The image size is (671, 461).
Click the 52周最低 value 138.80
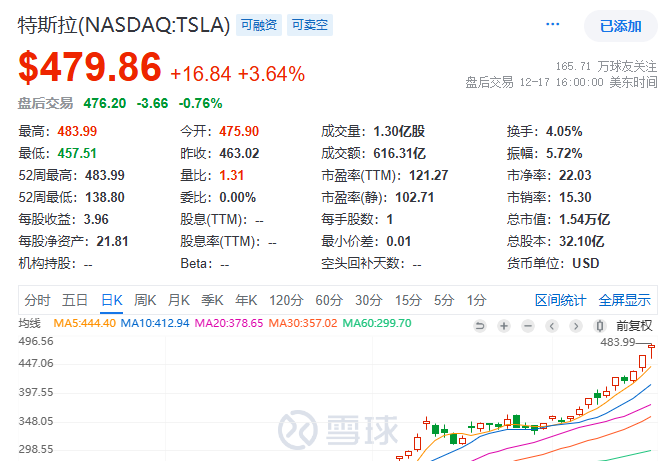(105, 197)
